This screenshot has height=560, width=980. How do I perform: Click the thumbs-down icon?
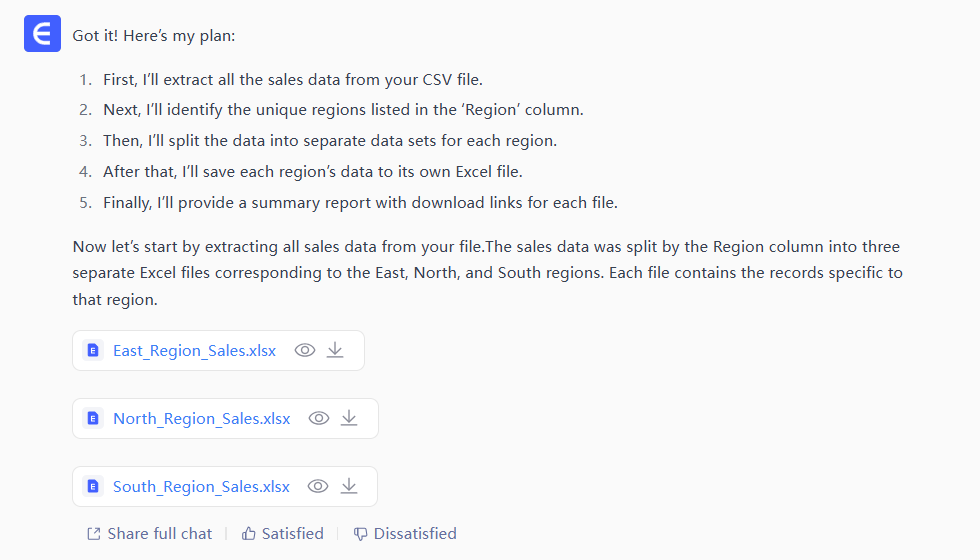pyautogui.click(x=361, y=534)
